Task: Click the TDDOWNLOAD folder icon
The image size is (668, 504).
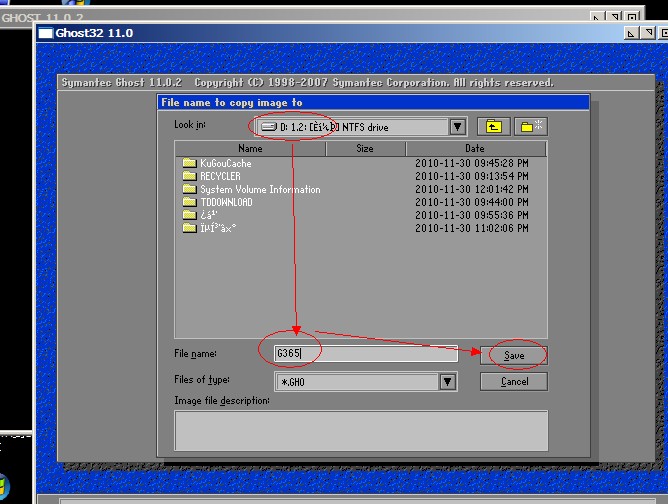Action: [189, 202]
